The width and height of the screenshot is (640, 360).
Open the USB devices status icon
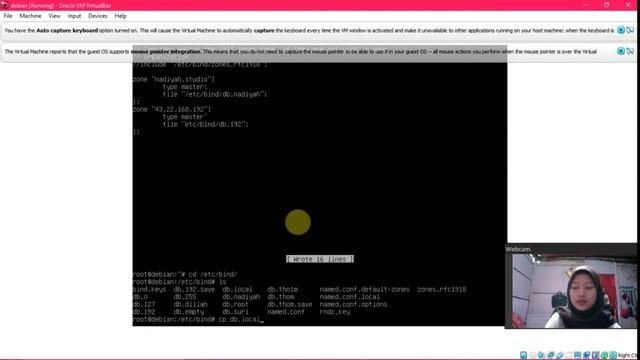[560, 355]
